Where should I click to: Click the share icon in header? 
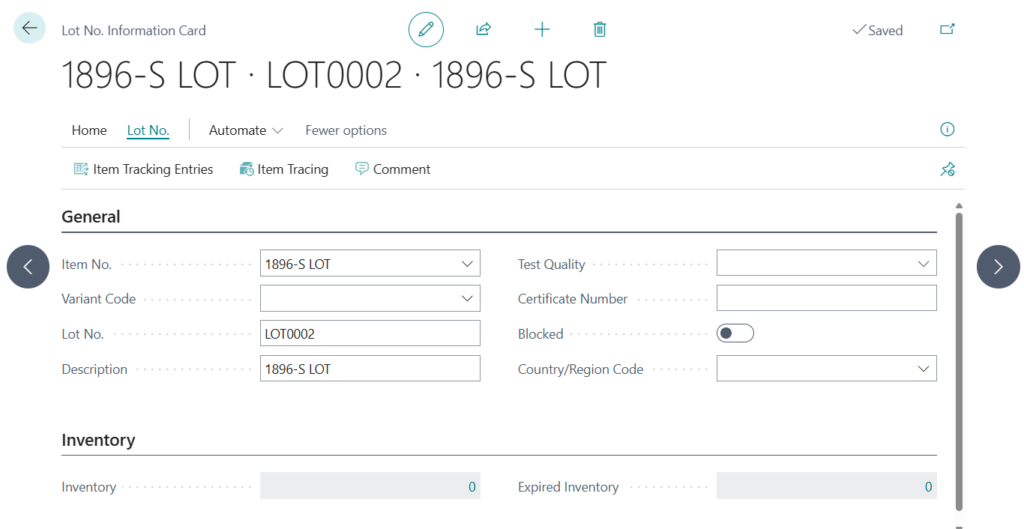(x=483, y=30)
